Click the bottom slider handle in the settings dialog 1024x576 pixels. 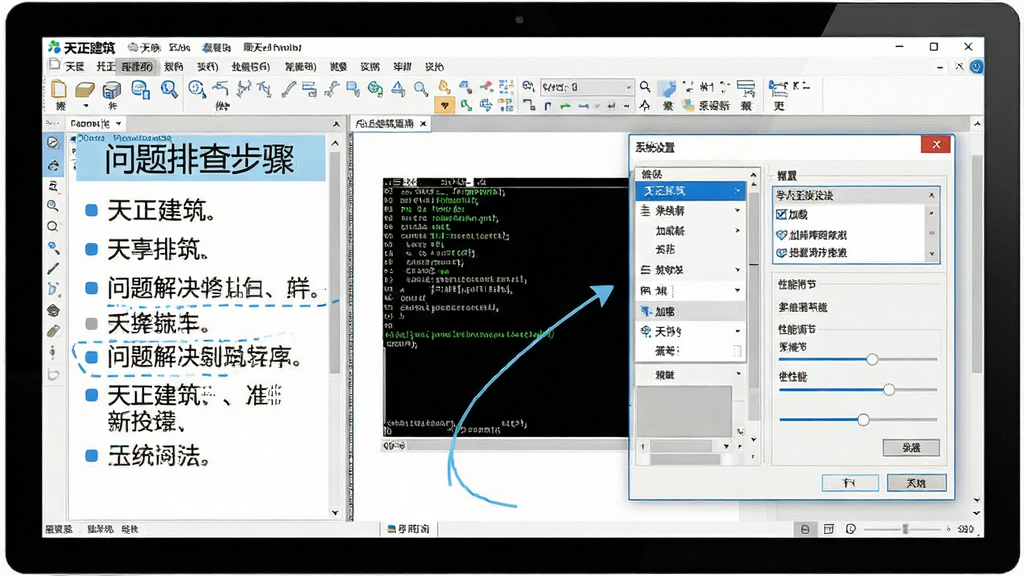click(863, 420)
